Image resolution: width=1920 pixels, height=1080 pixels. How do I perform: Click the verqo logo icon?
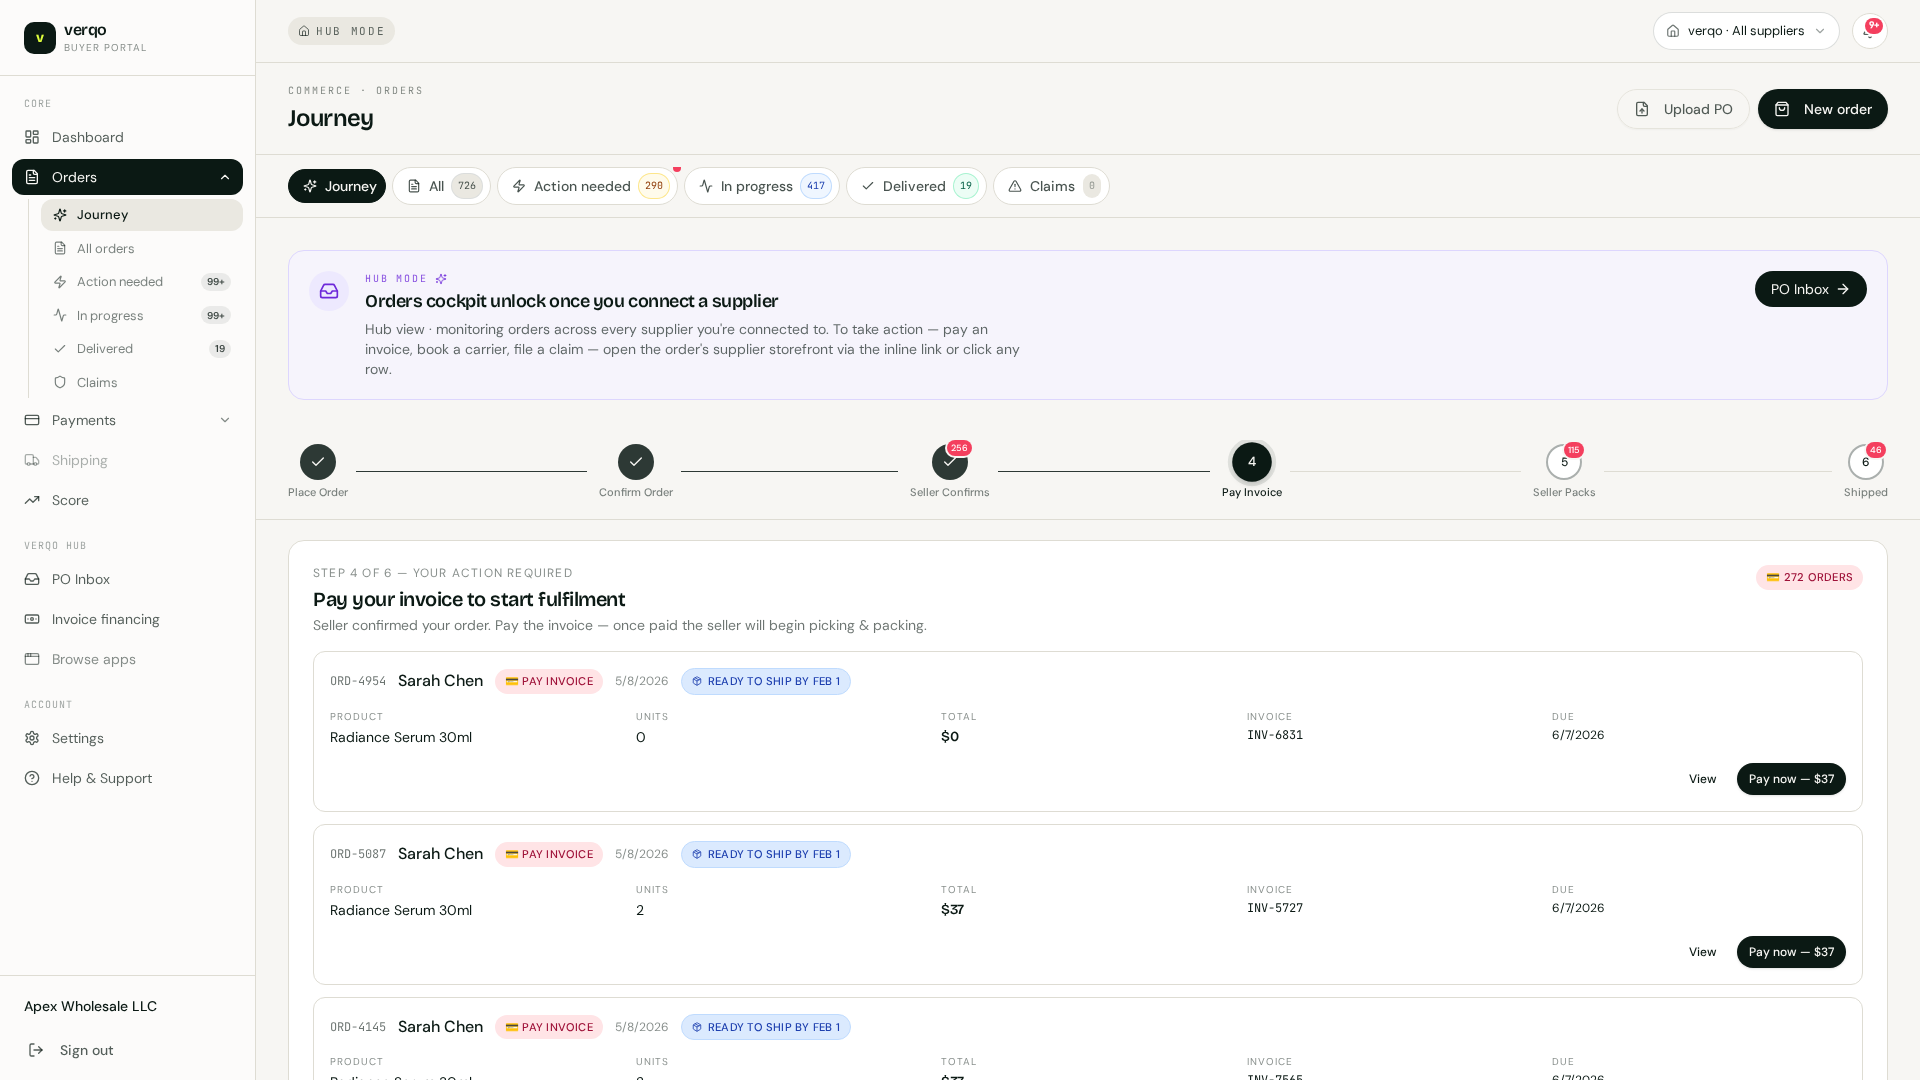[x=40, y=38]
